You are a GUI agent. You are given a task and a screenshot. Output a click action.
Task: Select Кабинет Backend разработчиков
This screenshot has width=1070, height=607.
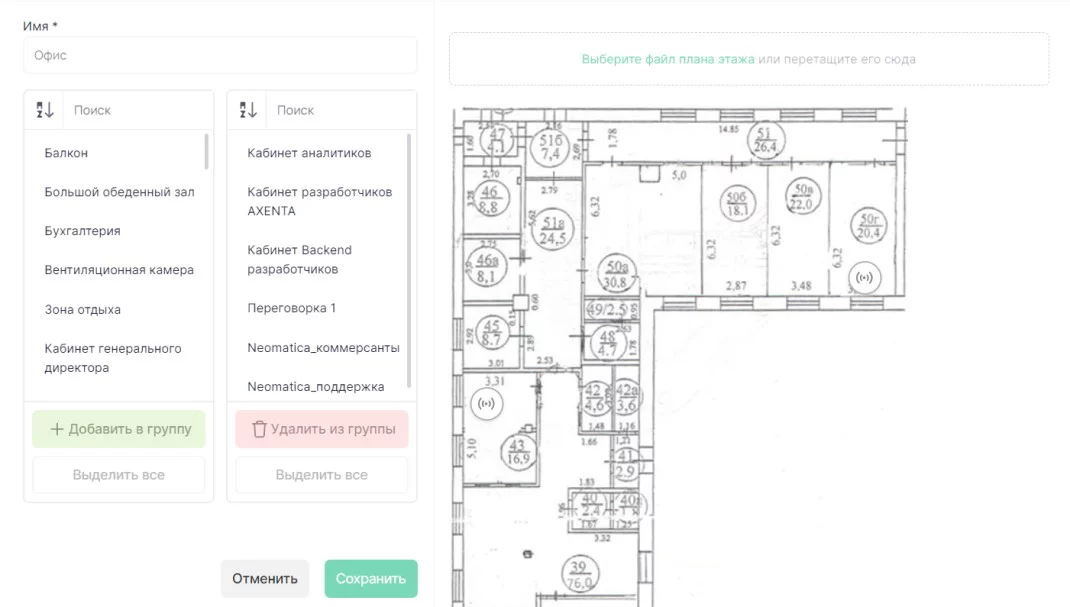coord(300,259)
